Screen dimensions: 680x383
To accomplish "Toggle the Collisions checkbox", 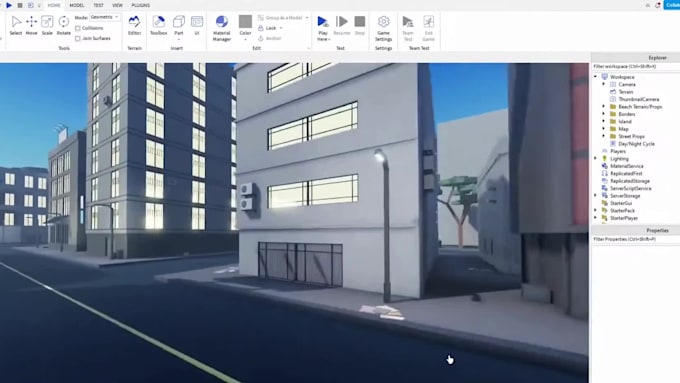I will click(x=78, y=28).
